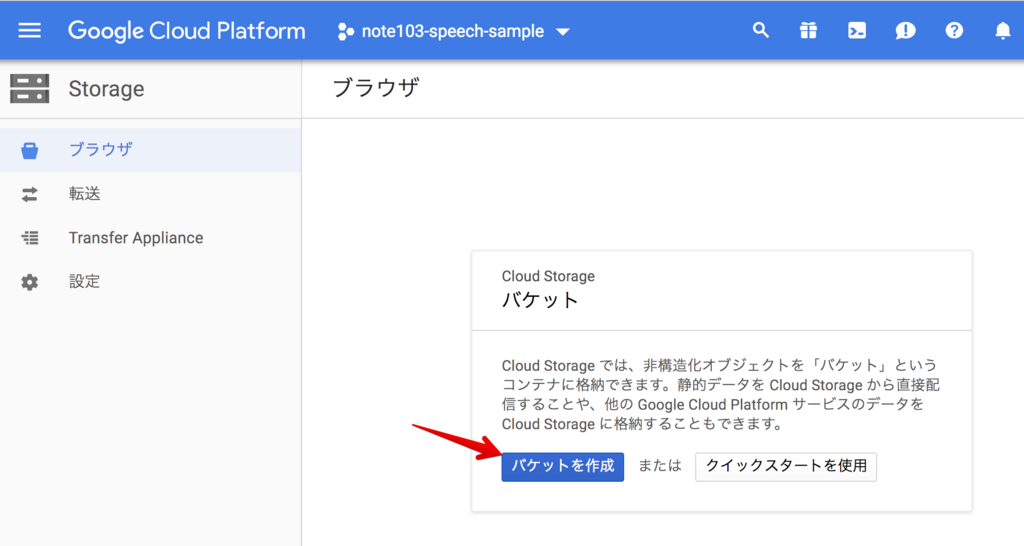Click the Cloud Storage label in the card
This screenshot has width=1024, height=546.
[548, 276]
